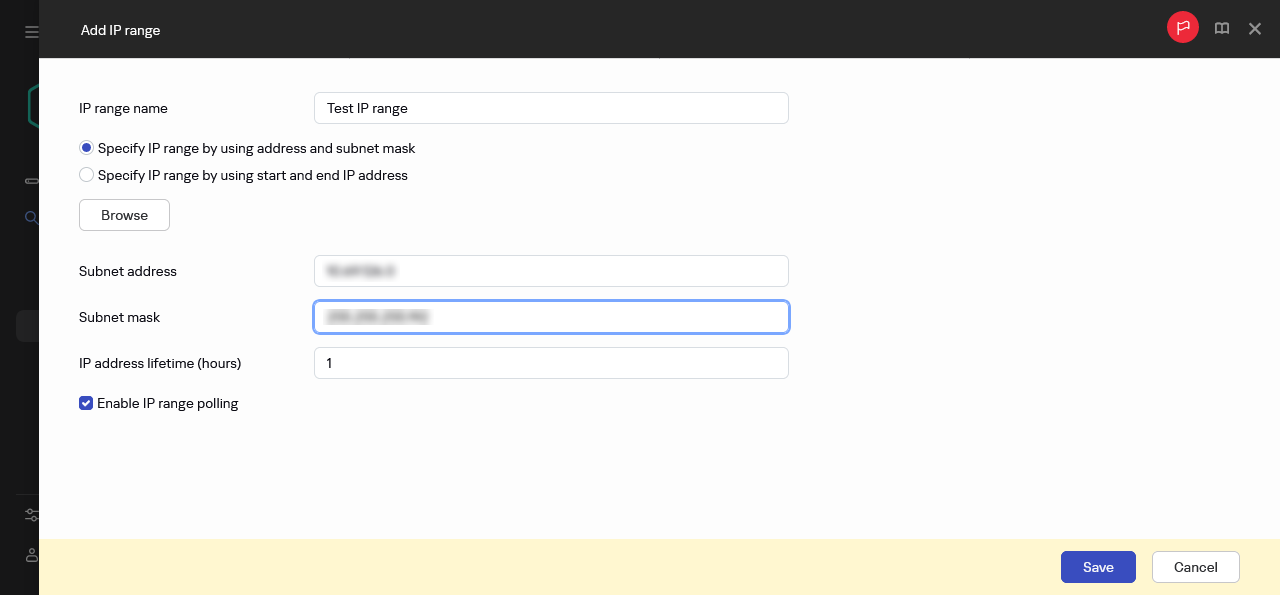The image size is (1280, 595).
Task: Close the Add IP range dialog
Action: 1255,29
